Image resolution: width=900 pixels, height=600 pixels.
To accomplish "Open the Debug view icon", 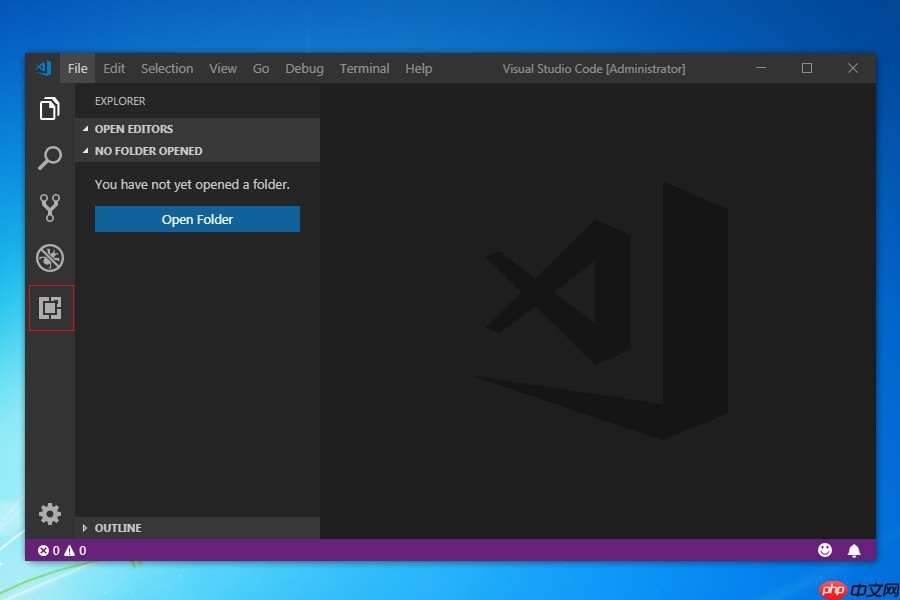I will [x=50, y=258].
